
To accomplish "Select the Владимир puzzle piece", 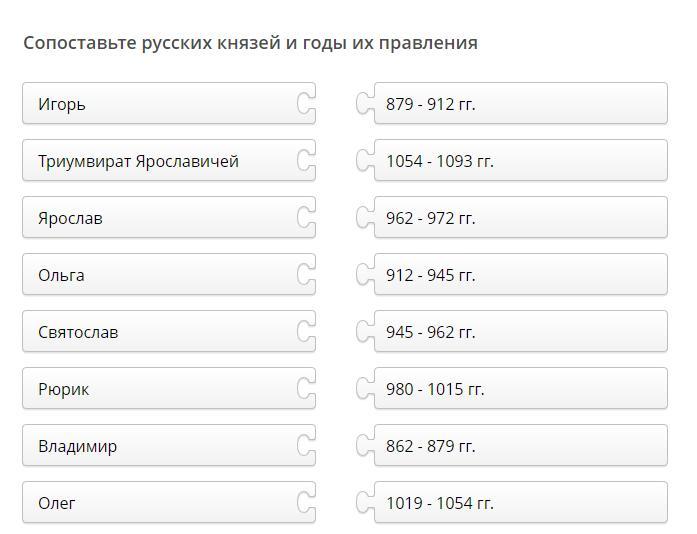I will [160, 446].
